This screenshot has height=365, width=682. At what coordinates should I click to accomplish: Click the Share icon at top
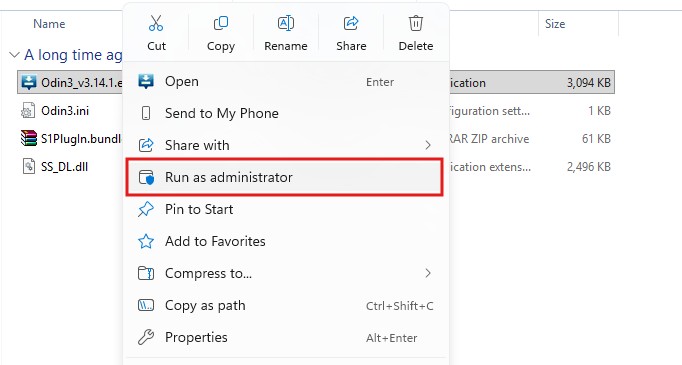(x=351, y=23)
